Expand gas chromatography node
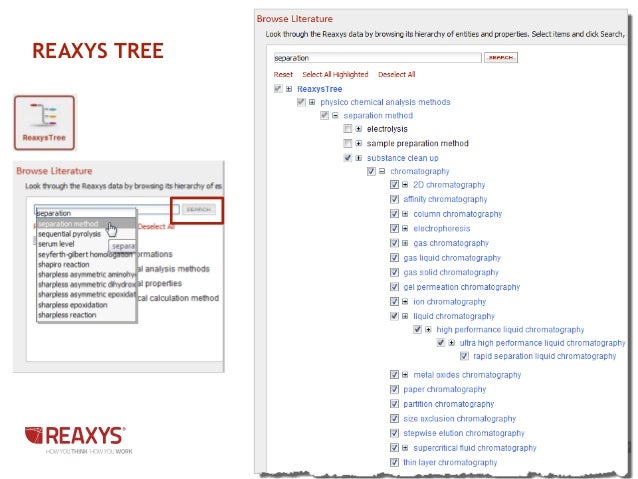The image size is (638, 479). (x=405, y=243)
